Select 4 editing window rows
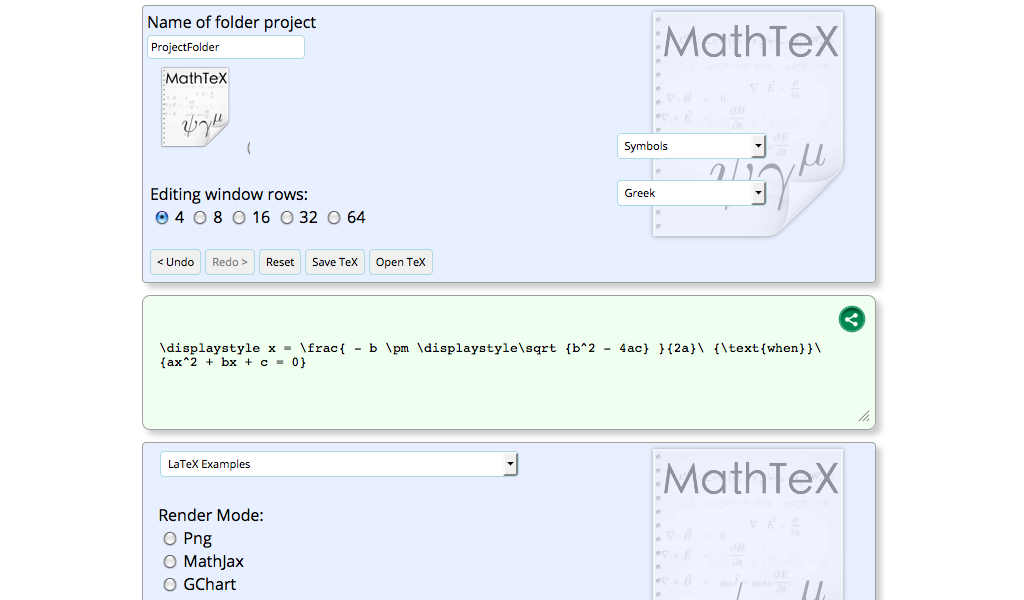1024x600 pixels. [162, 217]
